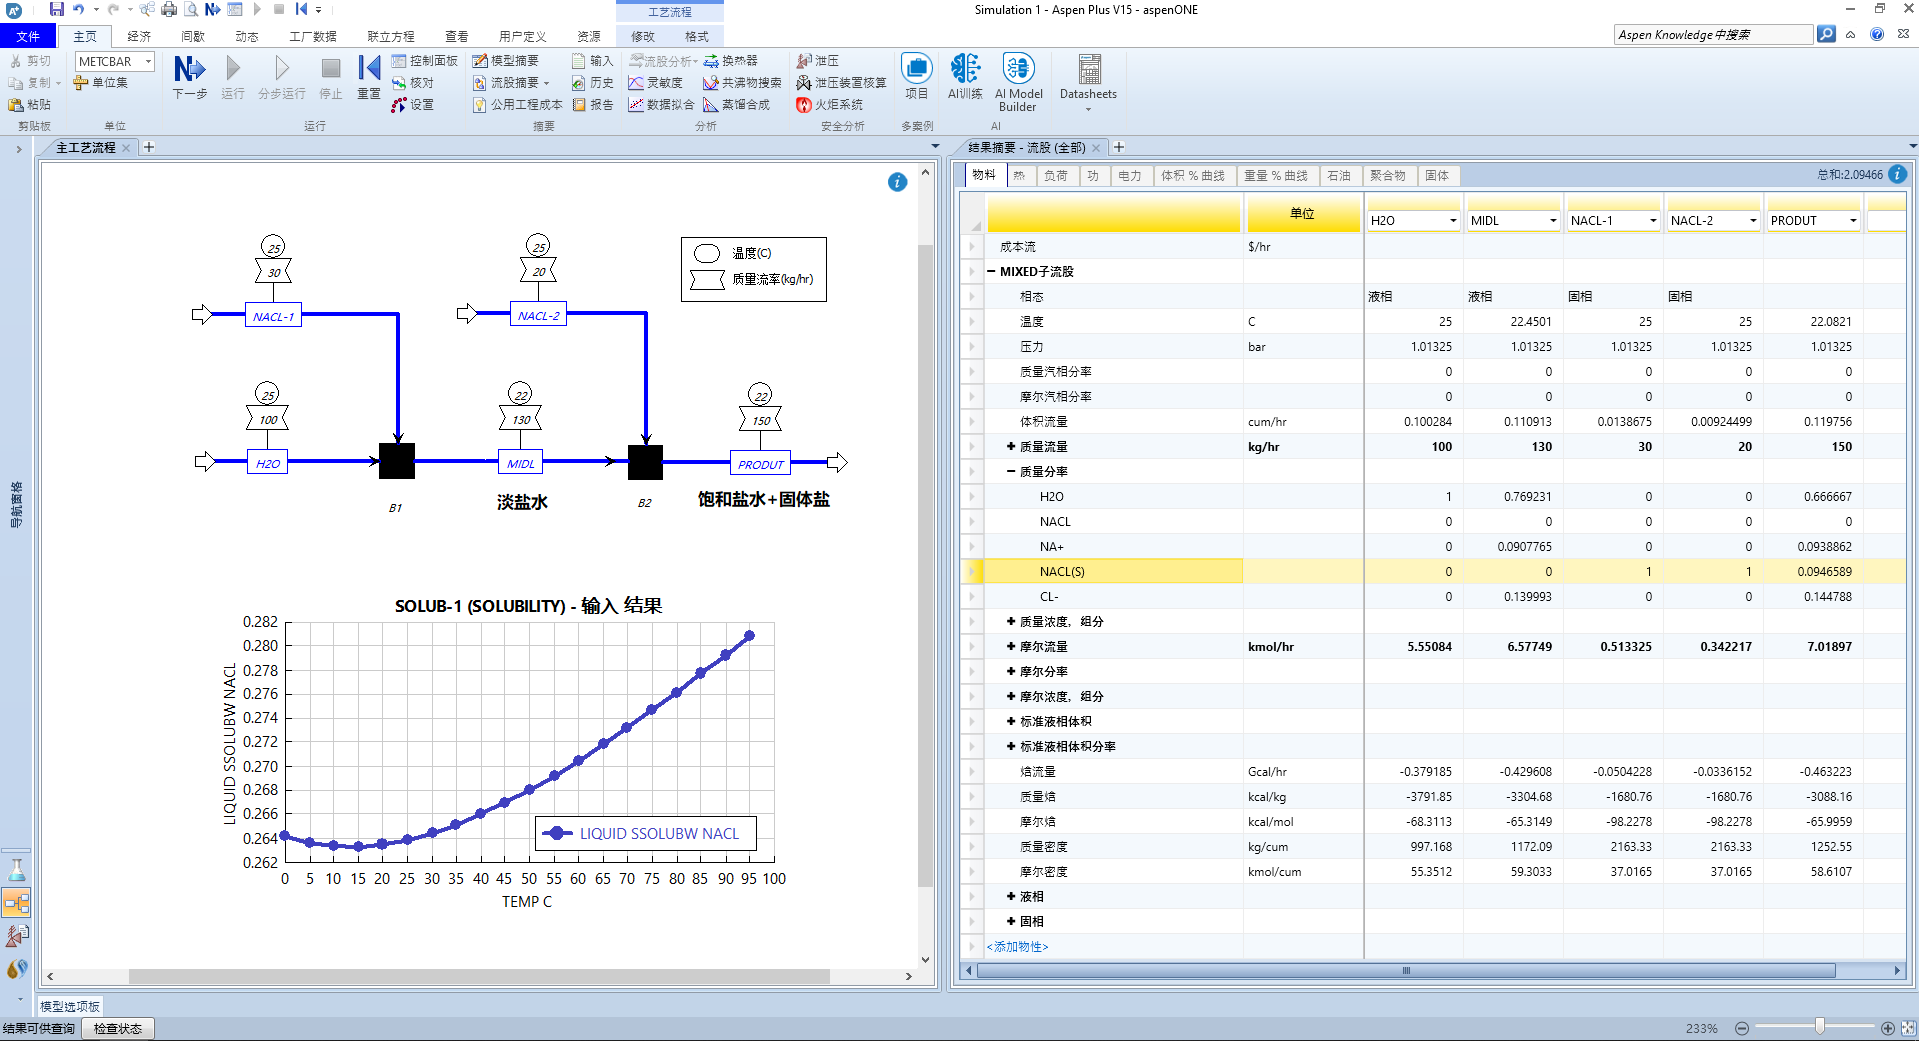This screenshot has height=1041, width=1919.
Task: Select the 固体 results tab
Action: point(1437,176)
